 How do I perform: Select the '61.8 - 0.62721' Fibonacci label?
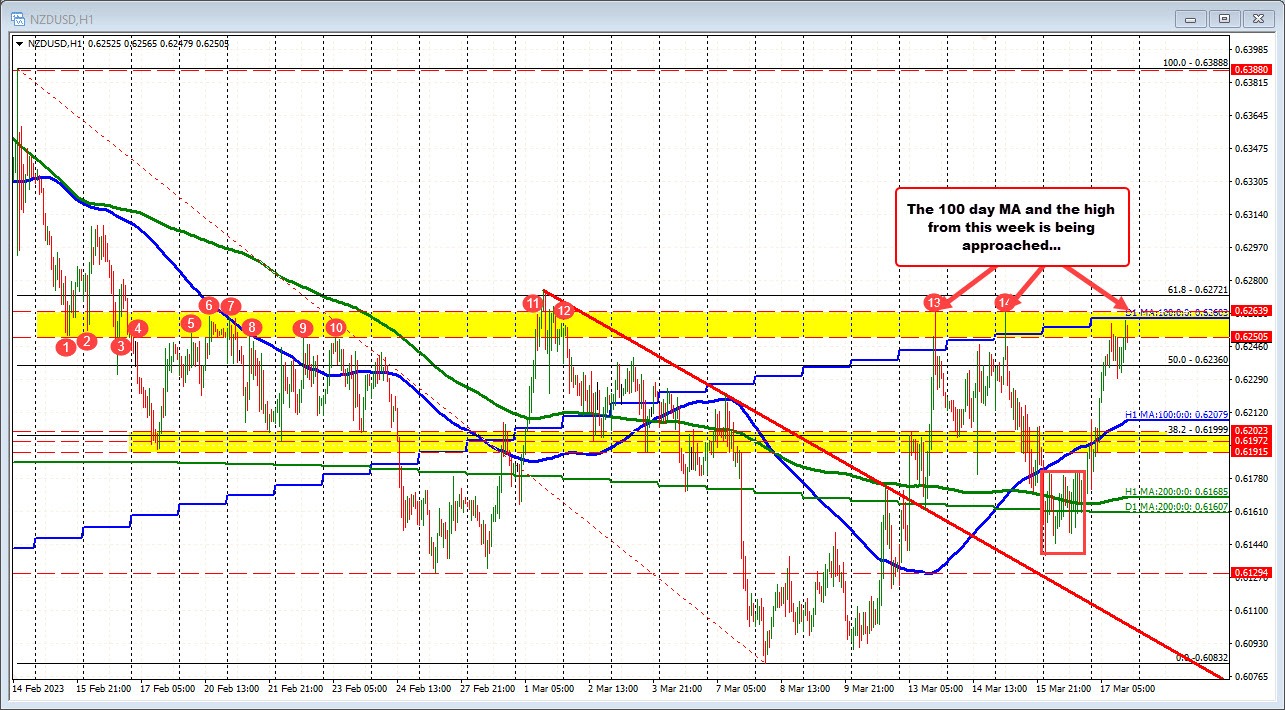tap(1197, 288)
